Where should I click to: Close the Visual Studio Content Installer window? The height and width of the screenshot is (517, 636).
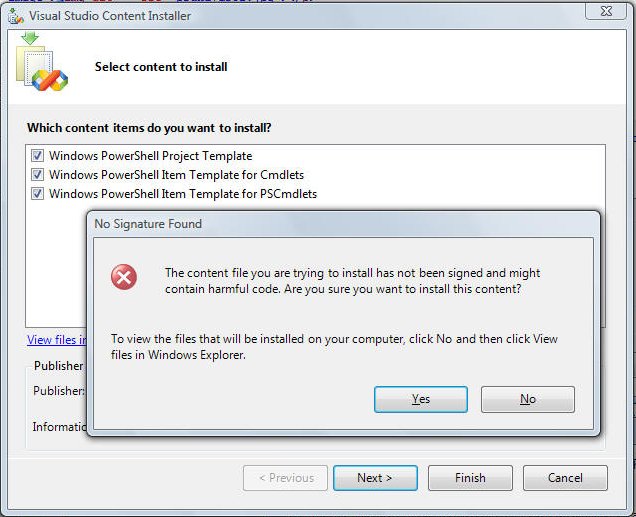tap(606, 11)
